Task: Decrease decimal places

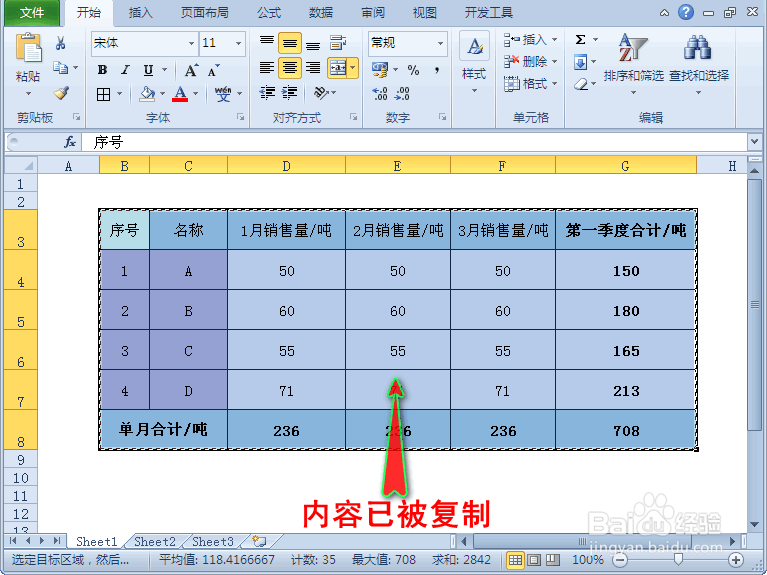Action: [402, 93]
